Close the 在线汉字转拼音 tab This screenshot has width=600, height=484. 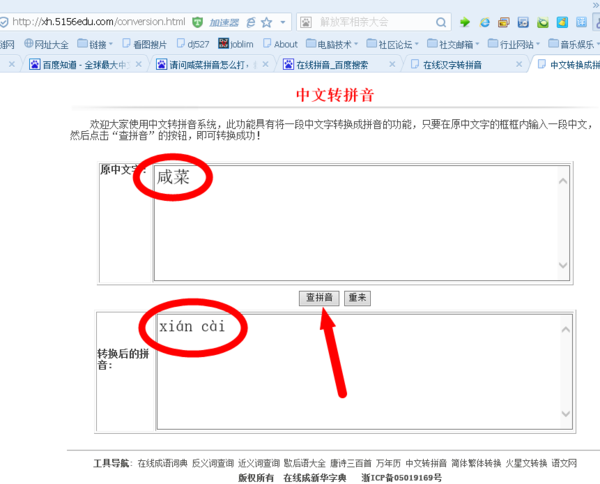(x=519, y=65)
